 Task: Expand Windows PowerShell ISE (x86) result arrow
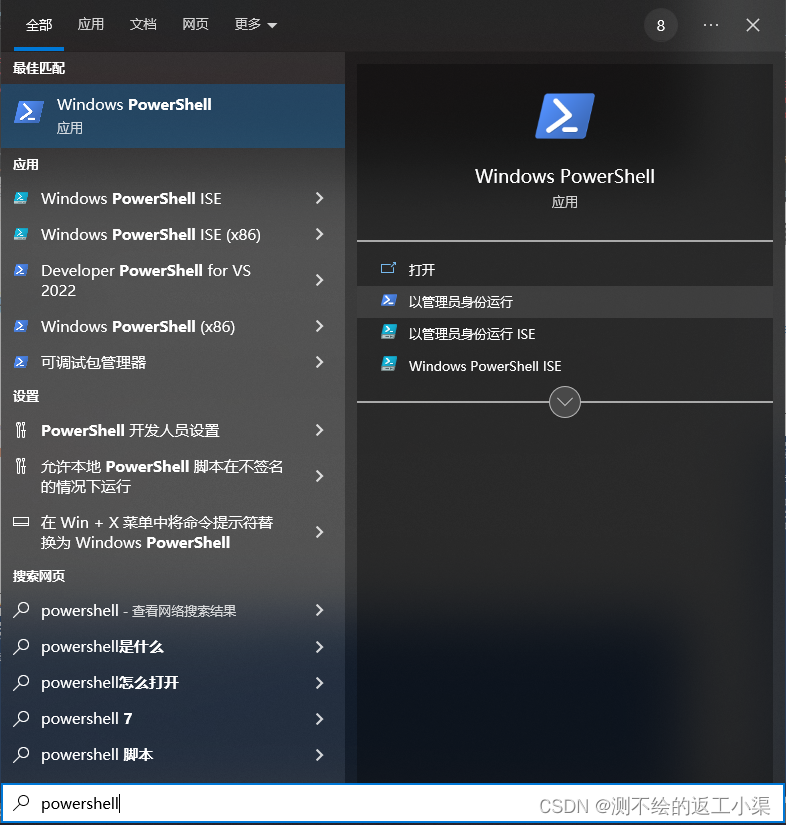[319, 234]
